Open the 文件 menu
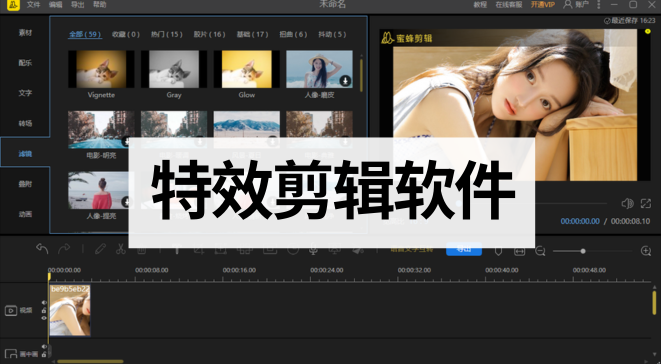 click(33, 5)
